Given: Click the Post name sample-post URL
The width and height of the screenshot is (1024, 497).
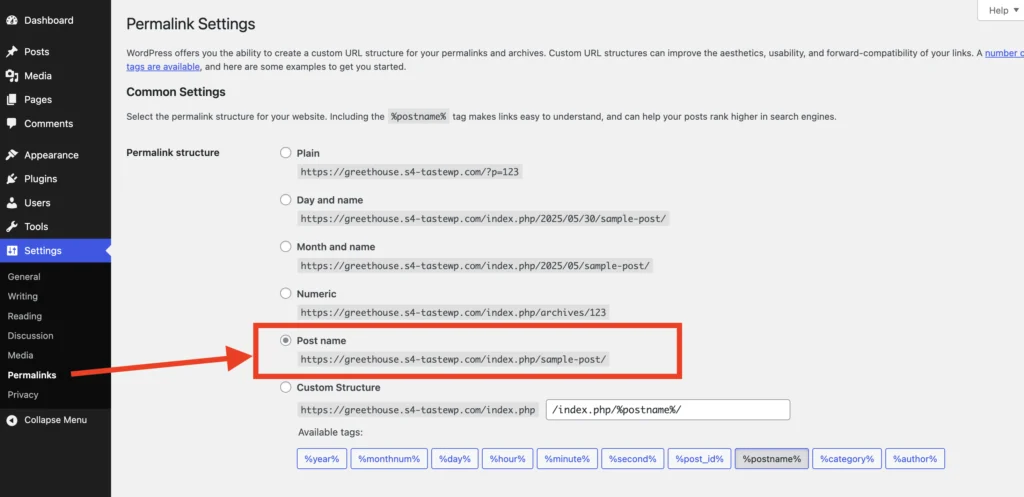Looking at the screenshot, I should pos(454,359).
